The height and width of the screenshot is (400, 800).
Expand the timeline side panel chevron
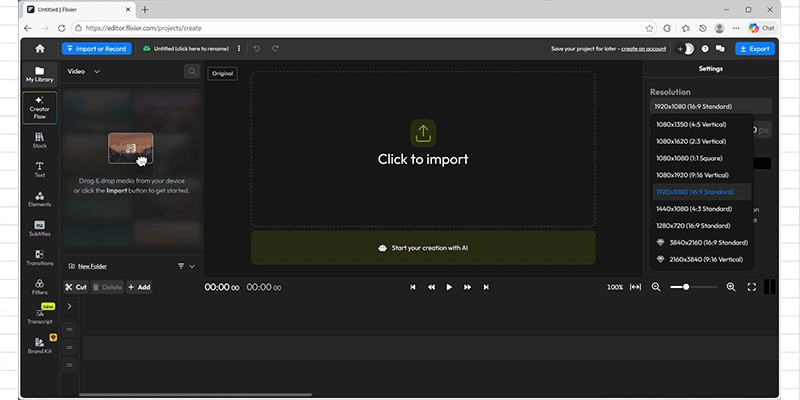pyautogui.click(x=69, y=306)
